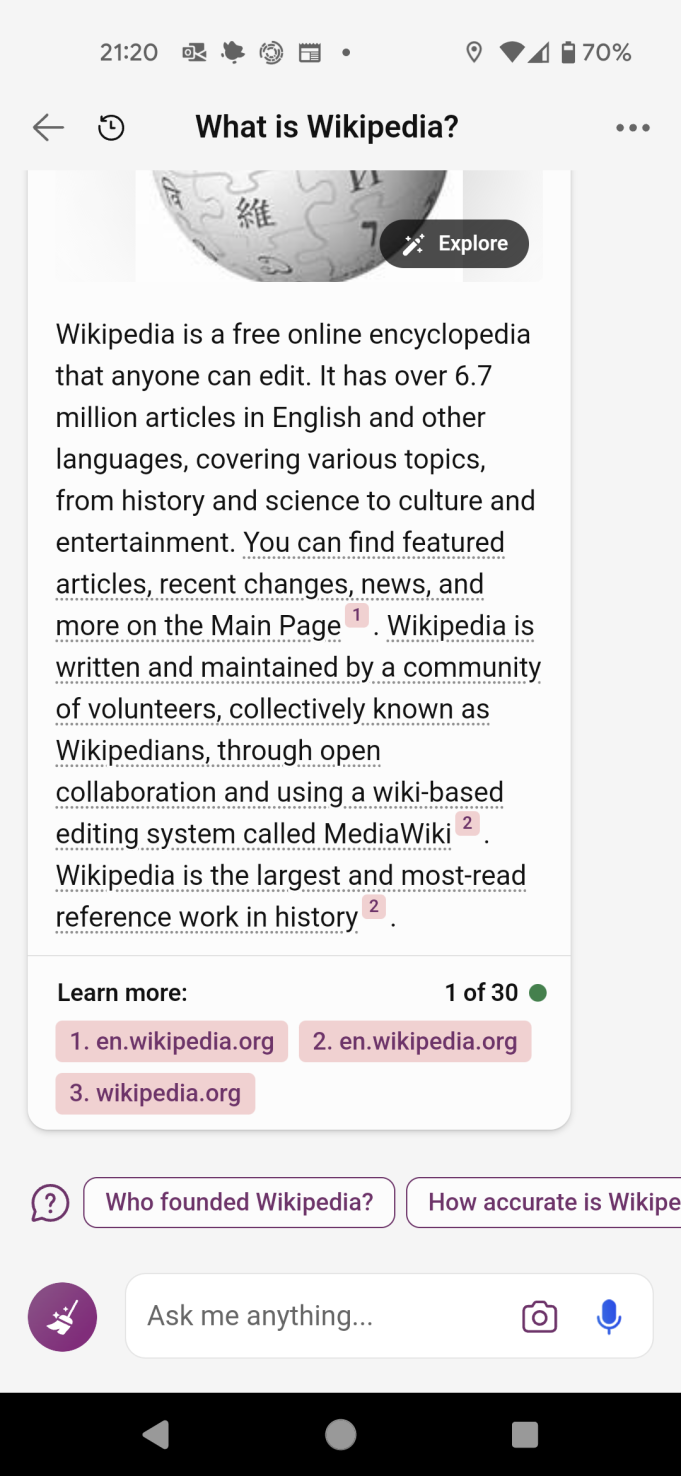Image resolution: width=681 pixels, height=1476 pixels.
Task: Tap the new topic broom button
Action: [x=62, y=1317]
